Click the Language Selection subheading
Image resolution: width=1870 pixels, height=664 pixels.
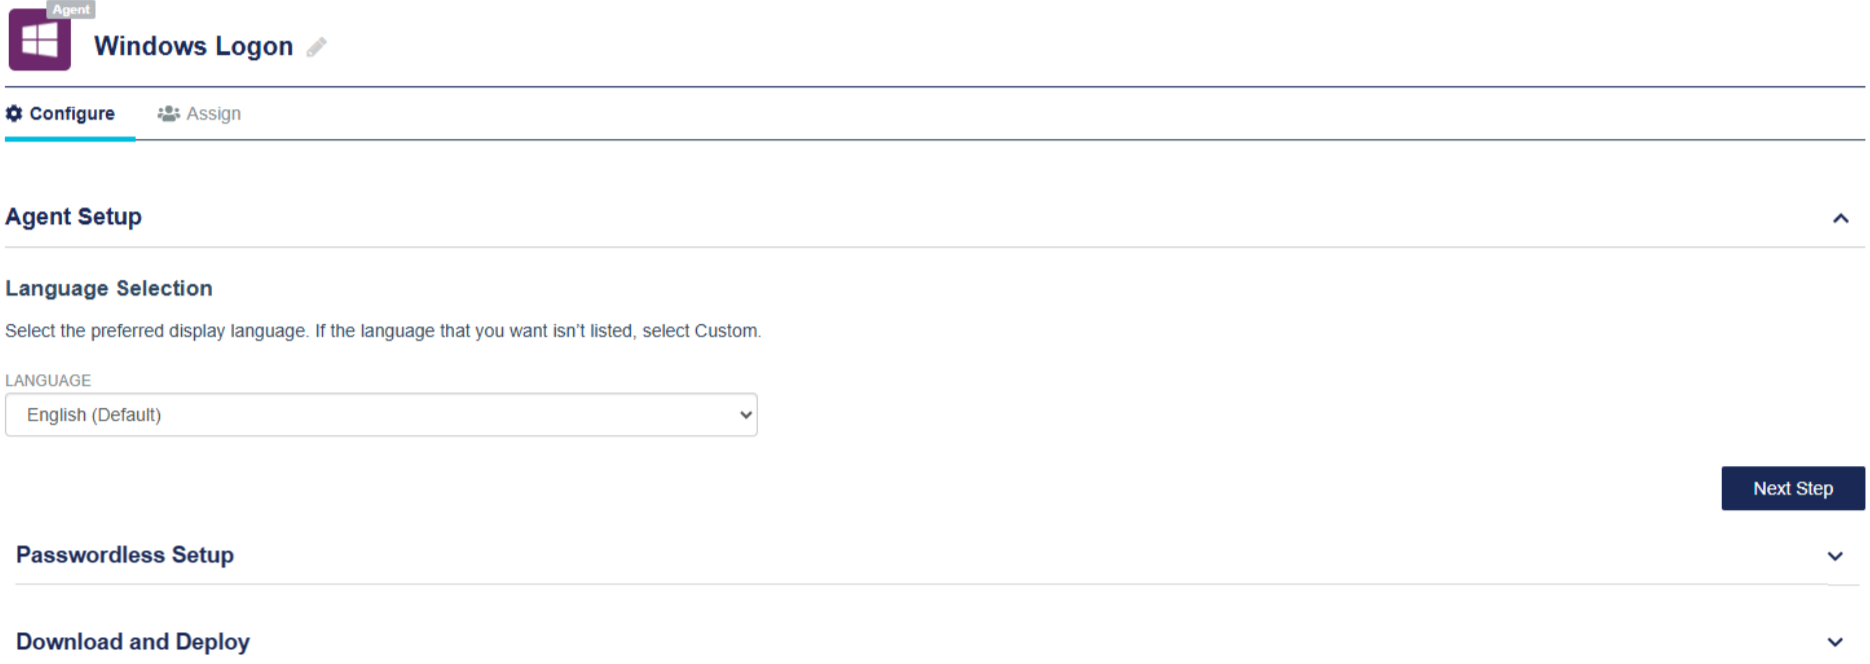tap(109, 289)
